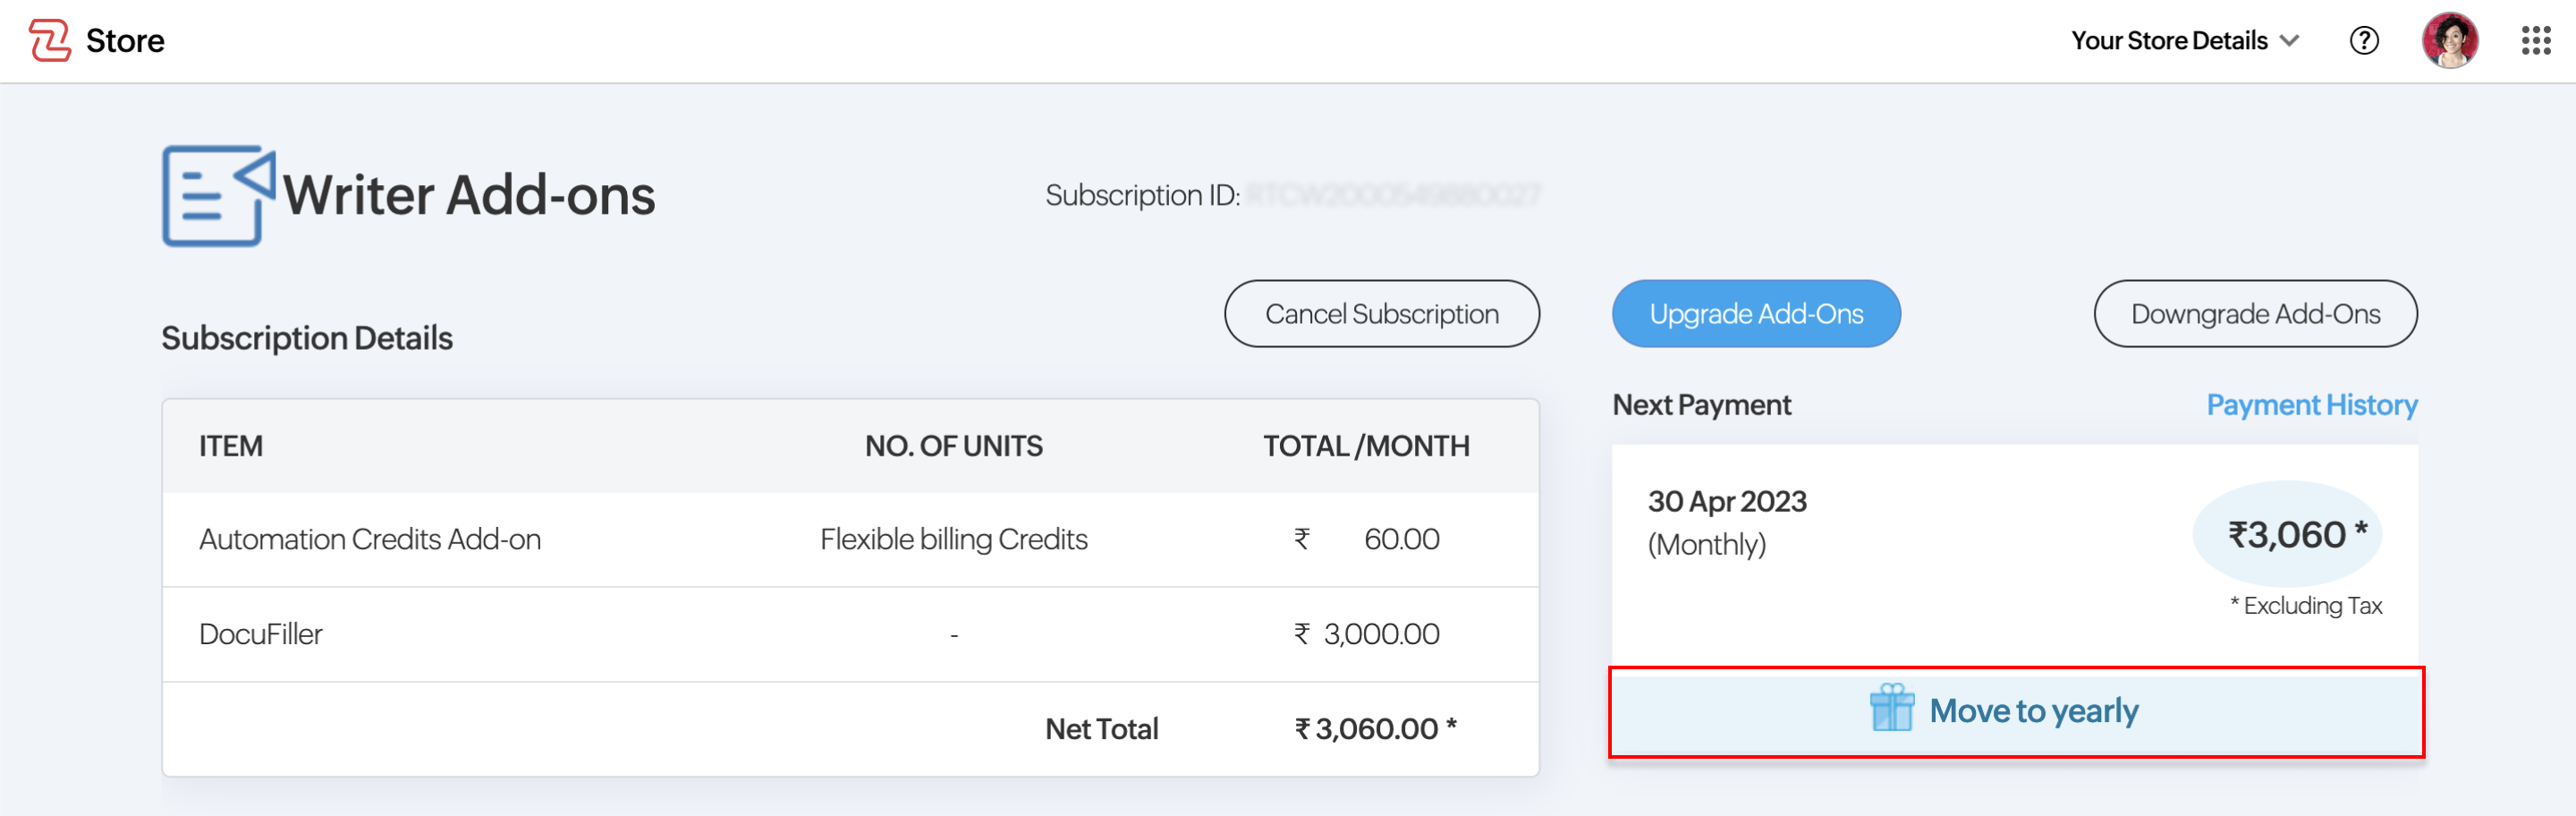Screen dimensions: 2576x816
Task: Expand the Your Store Details dropdown
Action: pyautogui.click(x=2185, y=41)
